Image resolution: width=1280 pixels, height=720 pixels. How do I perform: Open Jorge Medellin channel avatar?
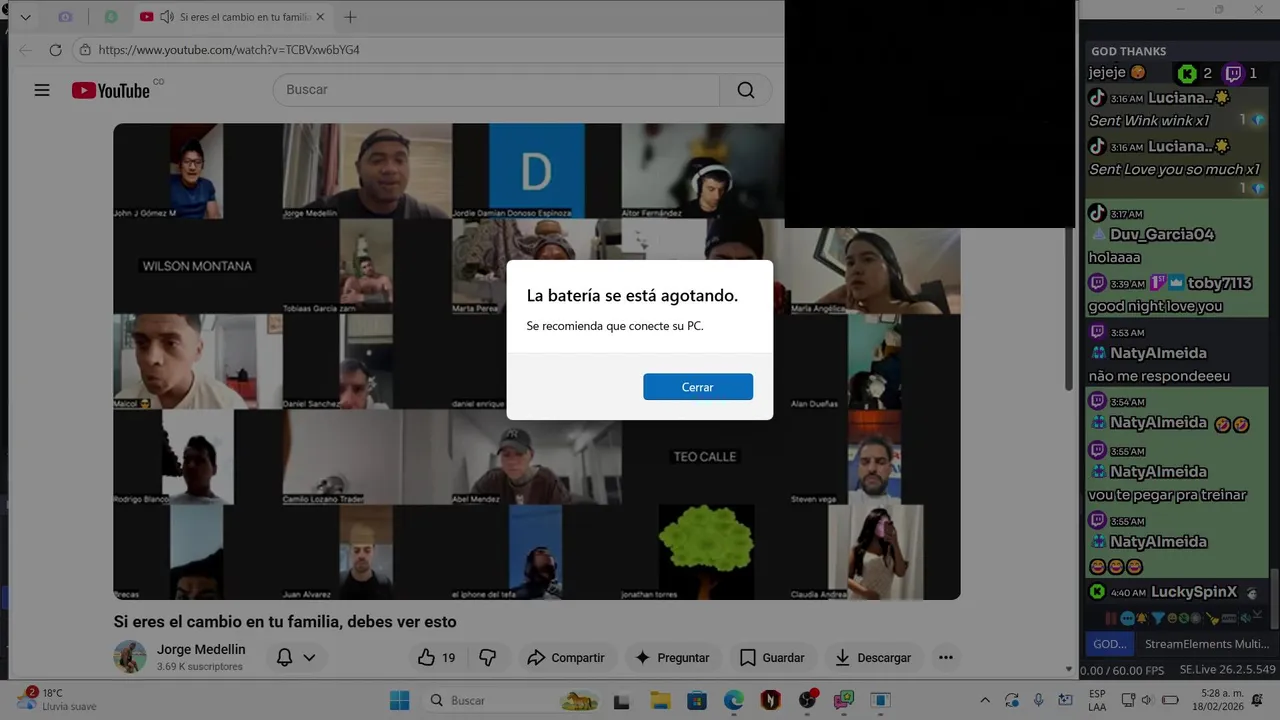(130, 657)
